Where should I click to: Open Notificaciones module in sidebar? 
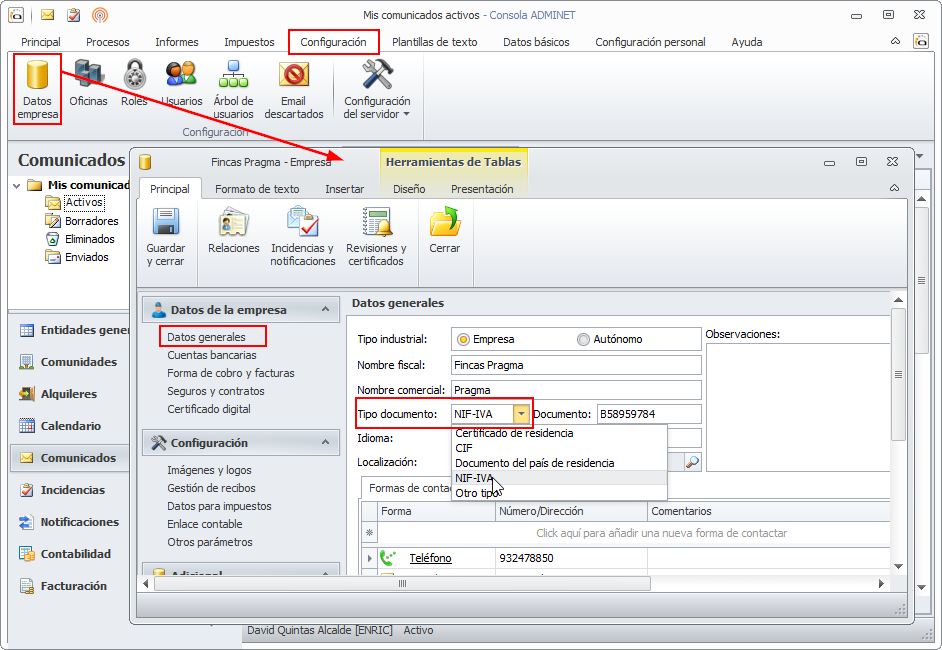click(x=70, y=521)
